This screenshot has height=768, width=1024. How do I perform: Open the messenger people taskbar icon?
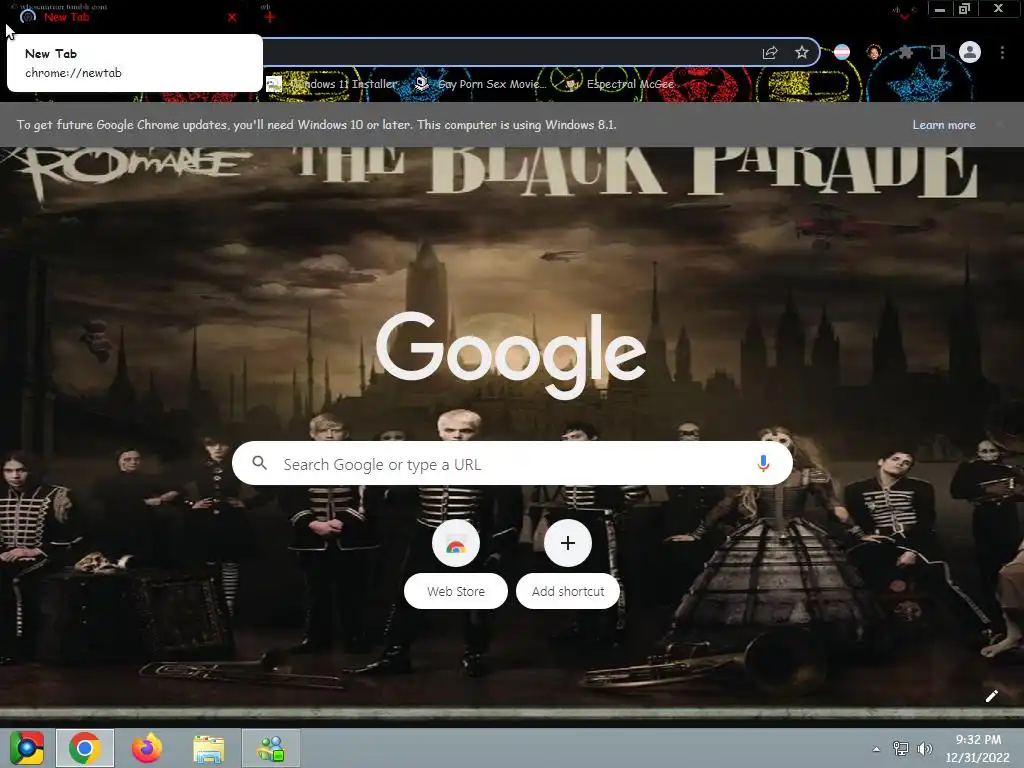(x=271, y=748)
